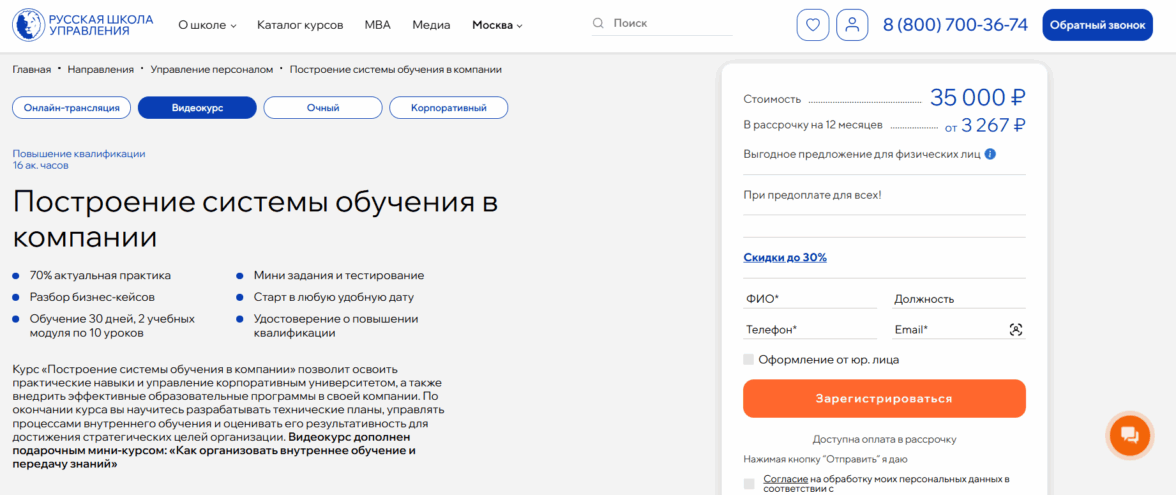Image resolution: width=1176 pixels, height=495 pixels.
Task: Click the 70% актуальная практика bullet
Action: coord(100,275)
